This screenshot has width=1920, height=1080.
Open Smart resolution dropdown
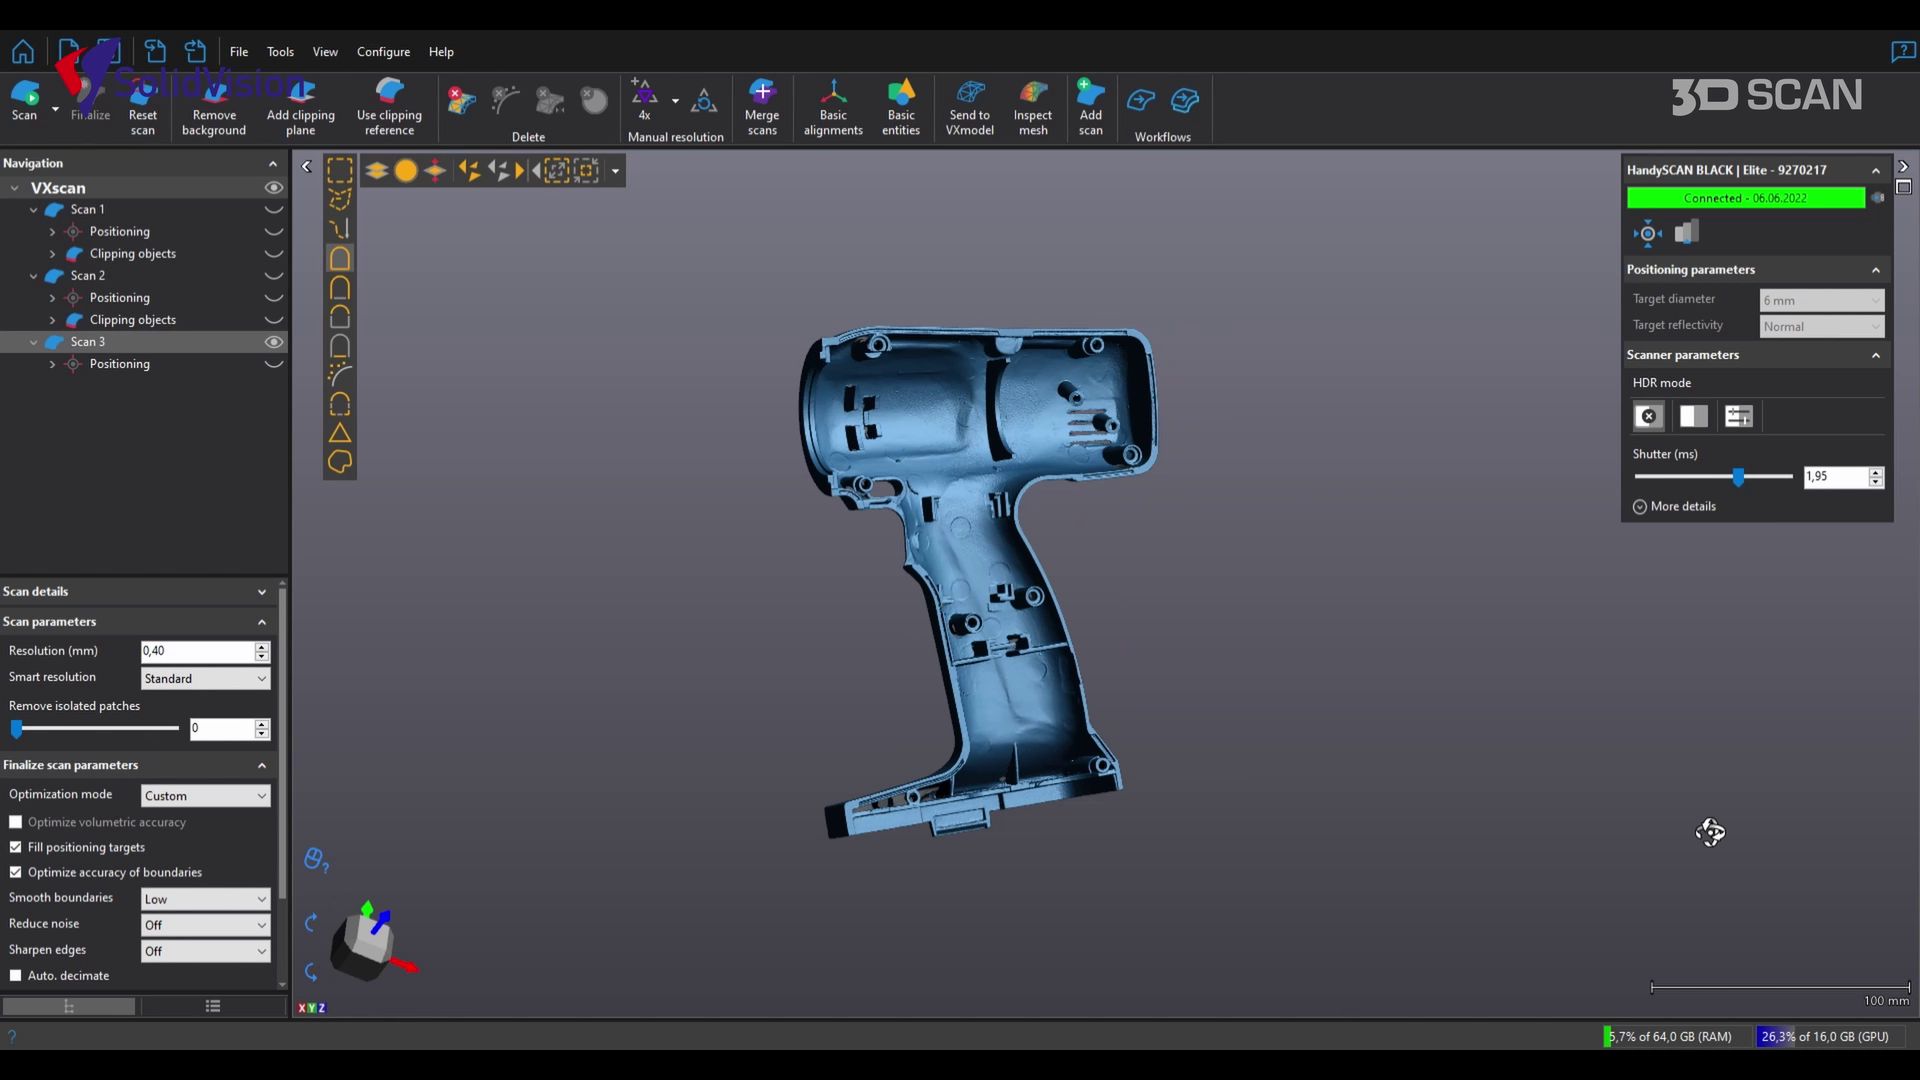click(205, 679)
